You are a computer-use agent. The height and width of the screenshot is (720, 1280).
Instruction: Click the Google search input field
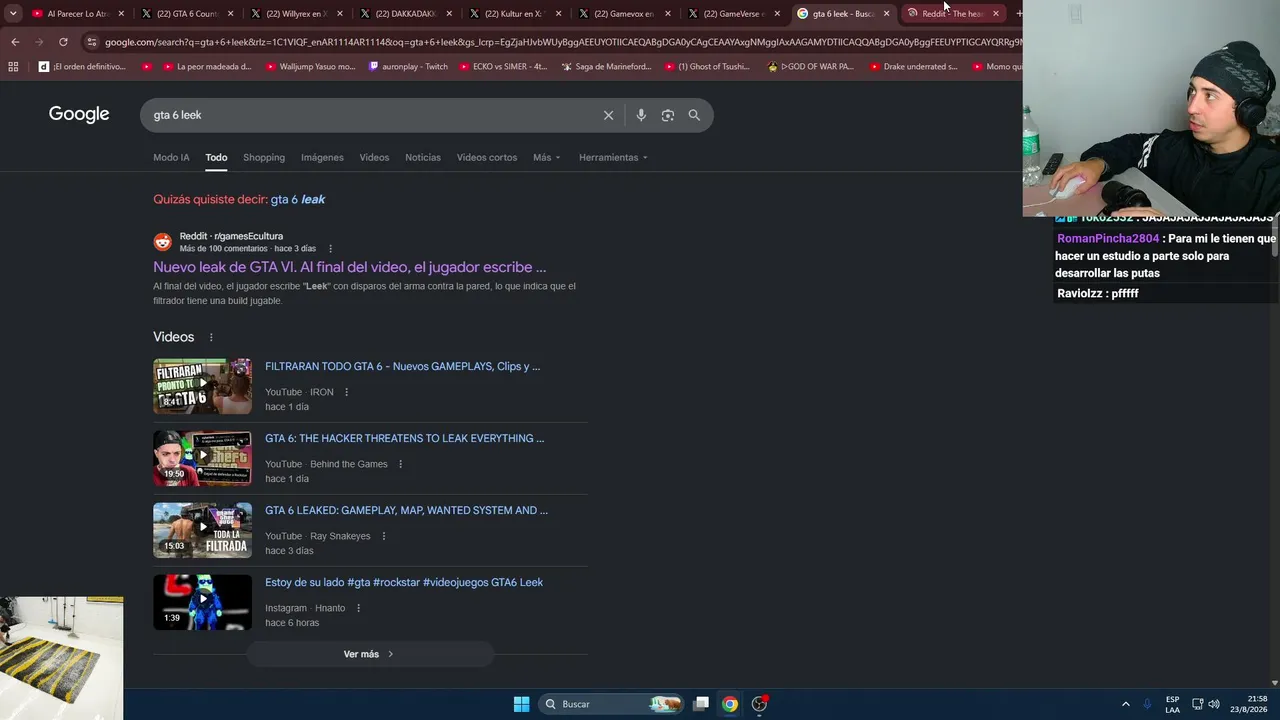coord(370,115)
